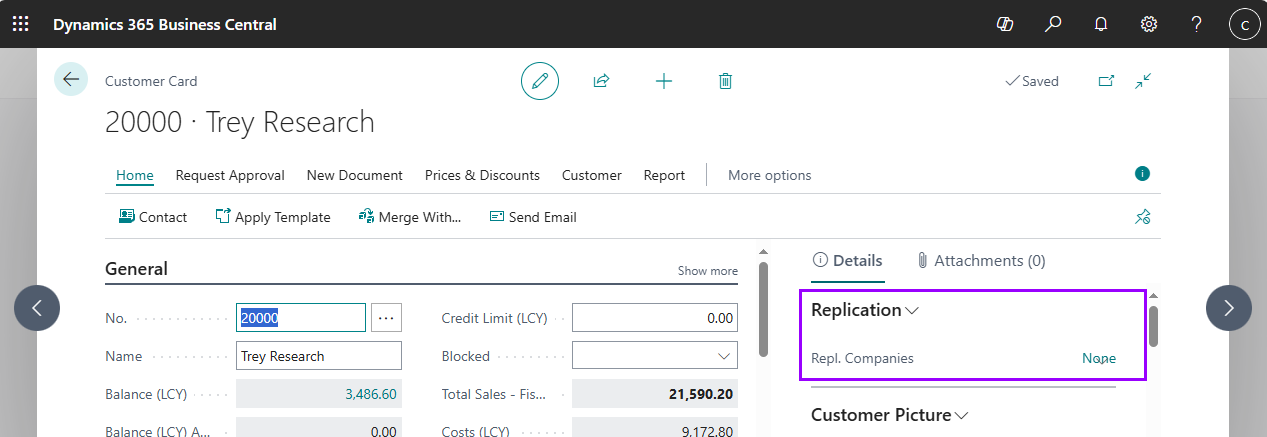Open the notifications bell

[x=1101, y=24]
